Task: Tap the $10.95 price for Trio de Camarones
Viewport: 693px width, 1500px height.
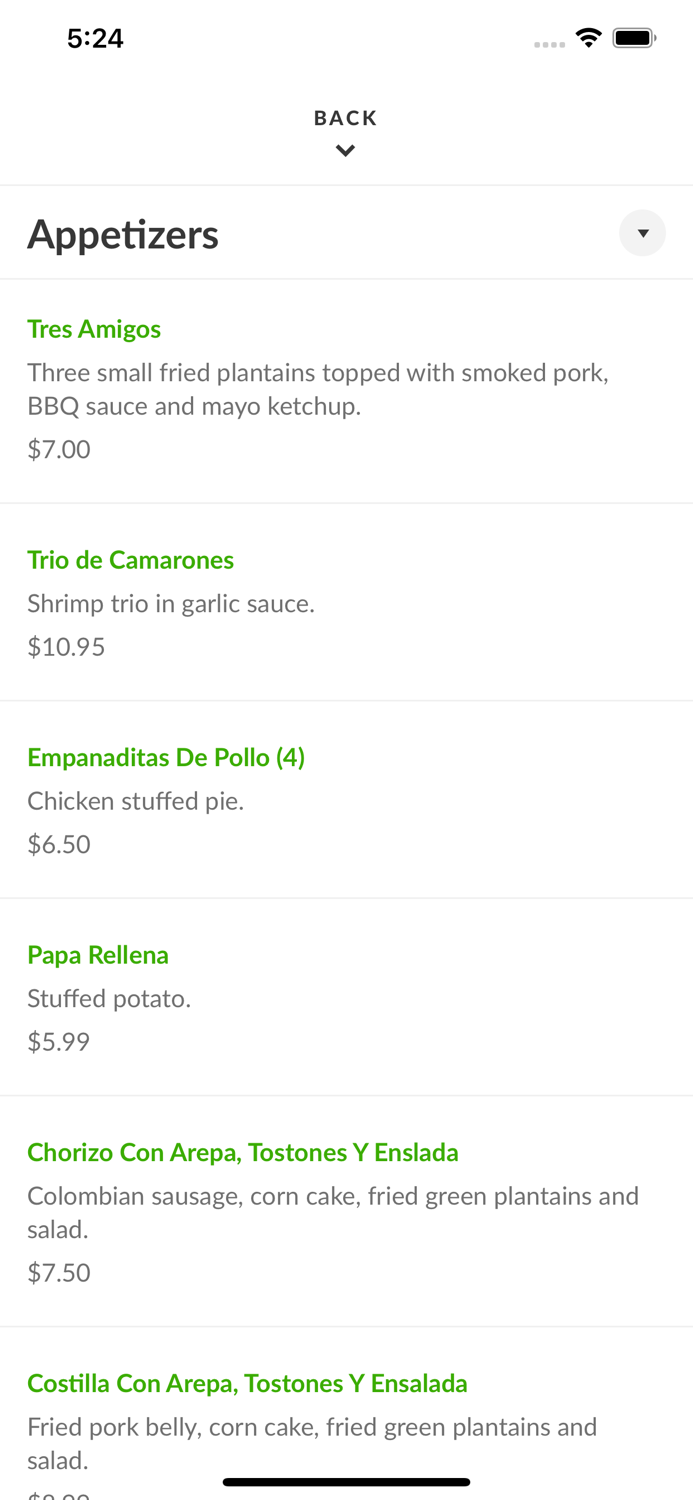Action: click(66, 647)
